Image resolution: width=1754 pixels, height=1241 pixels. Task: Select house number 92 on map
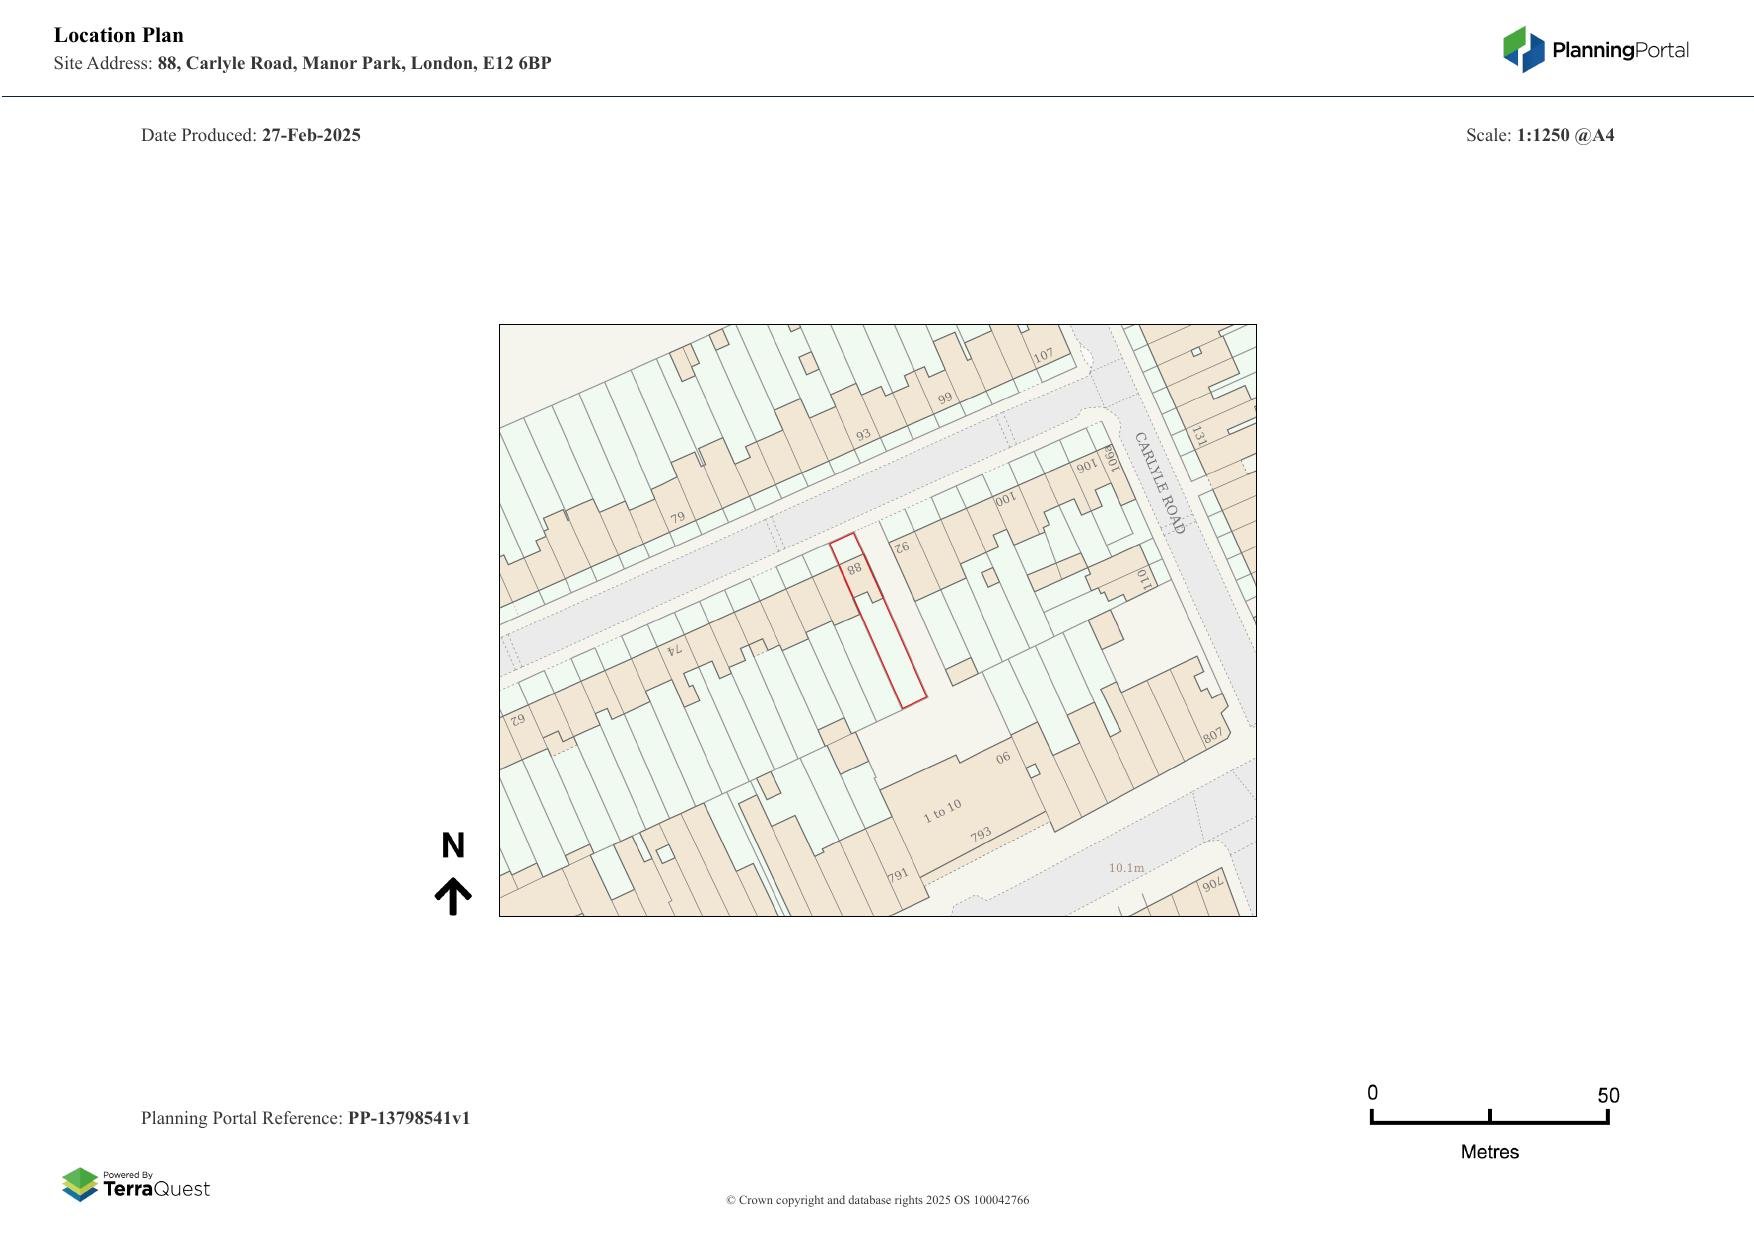[901, 547]
